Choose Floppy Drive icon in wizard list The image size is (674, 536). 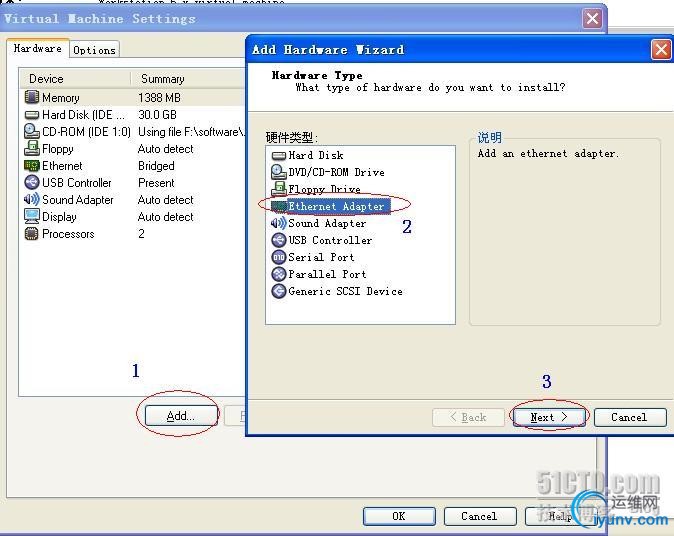point(279,188)
